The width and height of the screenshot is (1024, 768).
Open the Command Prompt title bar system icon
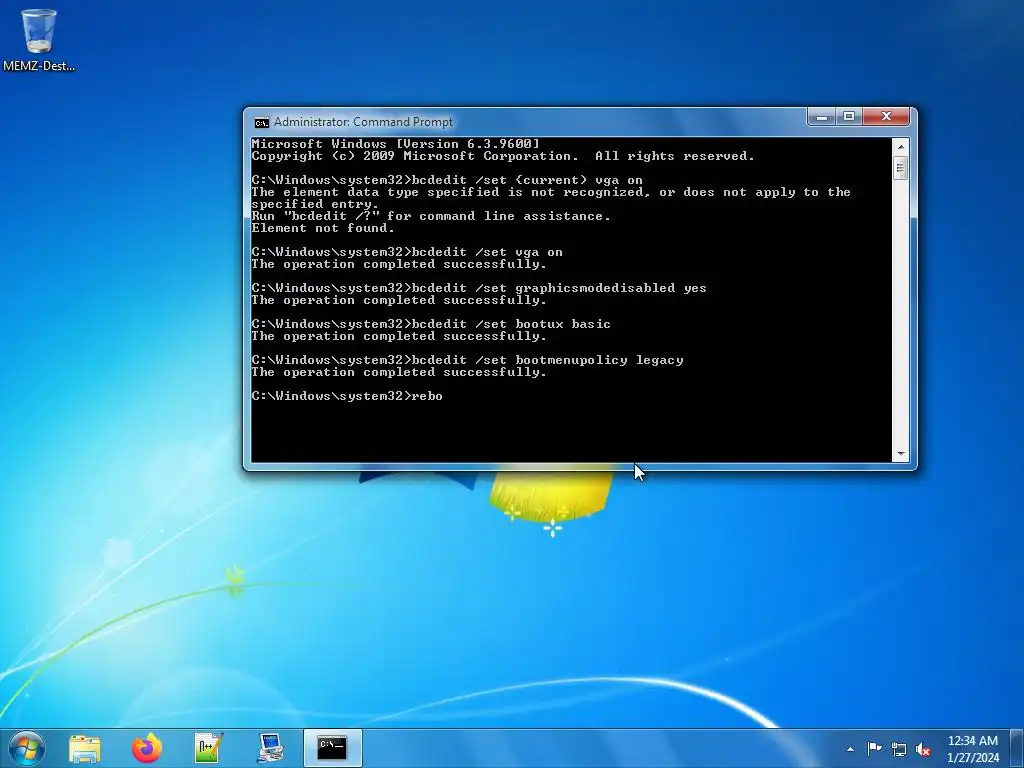(x=262, y=122)
